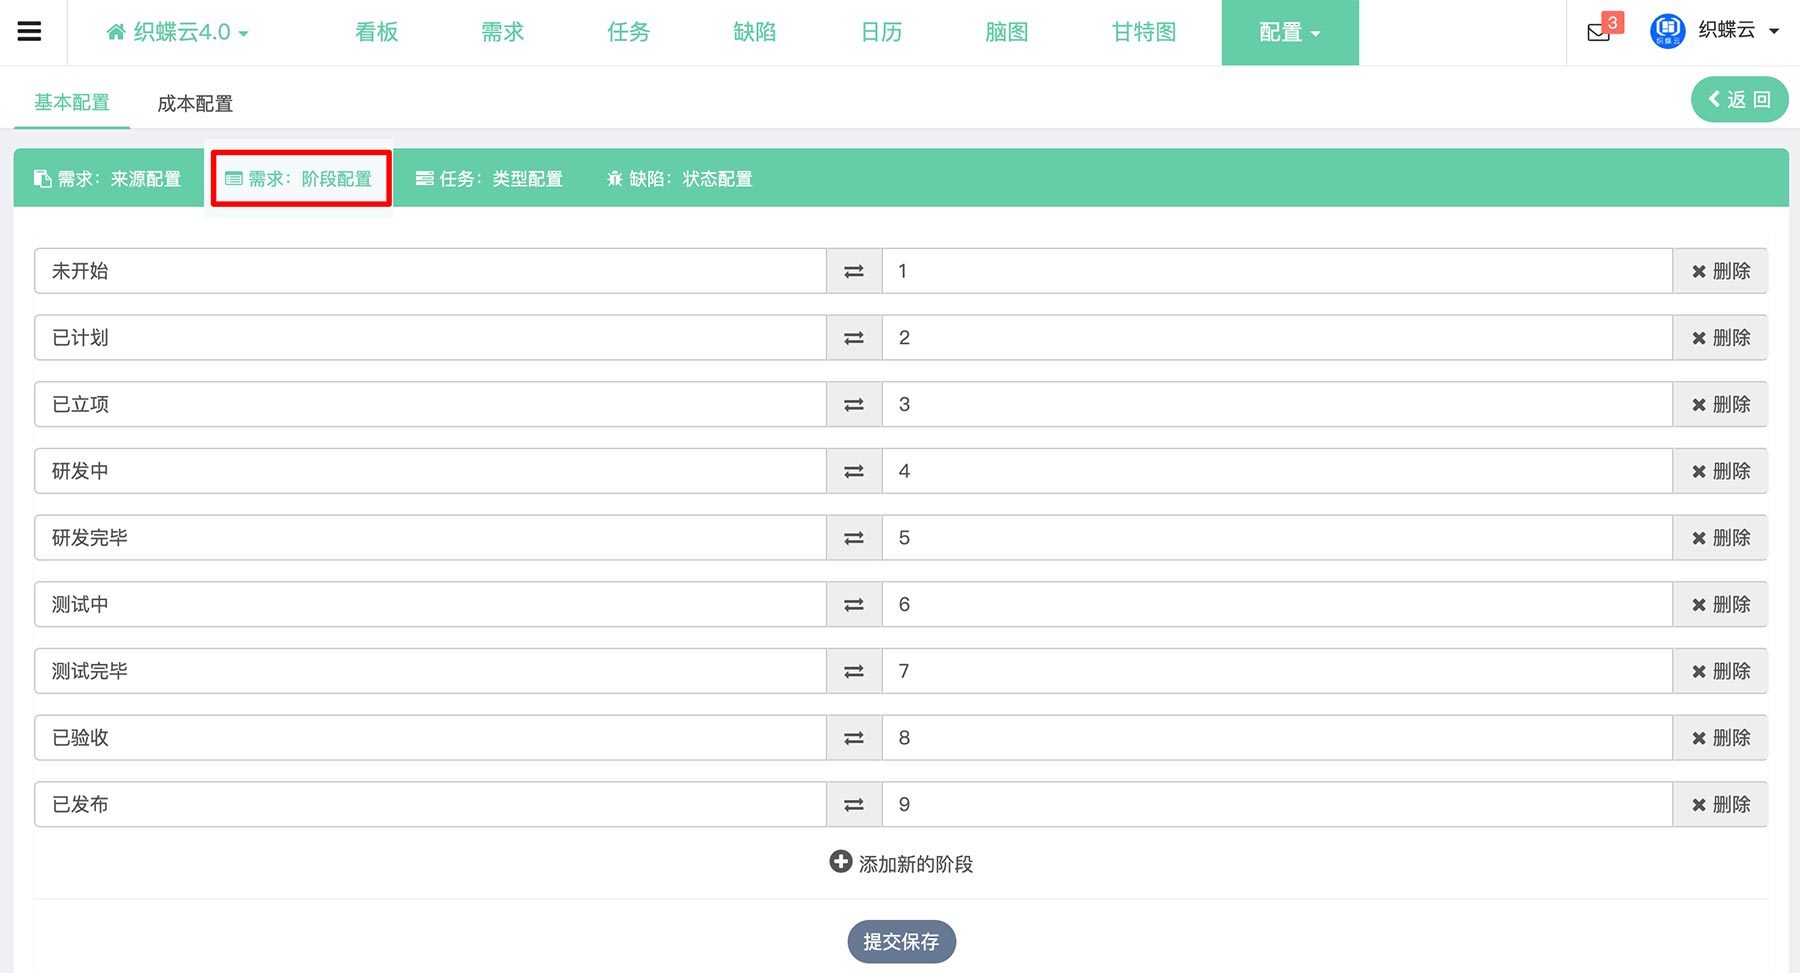Screen dimensions: 1800x973
Task: Click the order field with value 8
Action: pyautogui.click(x=1277, y=738)
